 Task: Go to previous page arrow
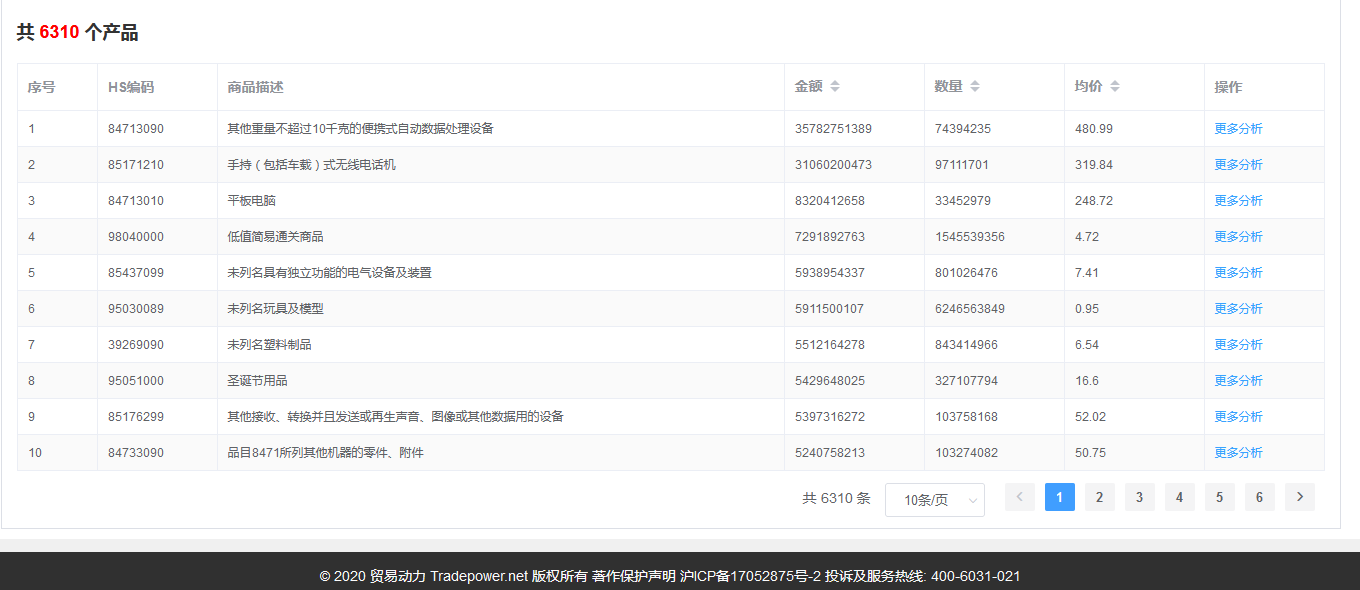(x=1020, y=497)
